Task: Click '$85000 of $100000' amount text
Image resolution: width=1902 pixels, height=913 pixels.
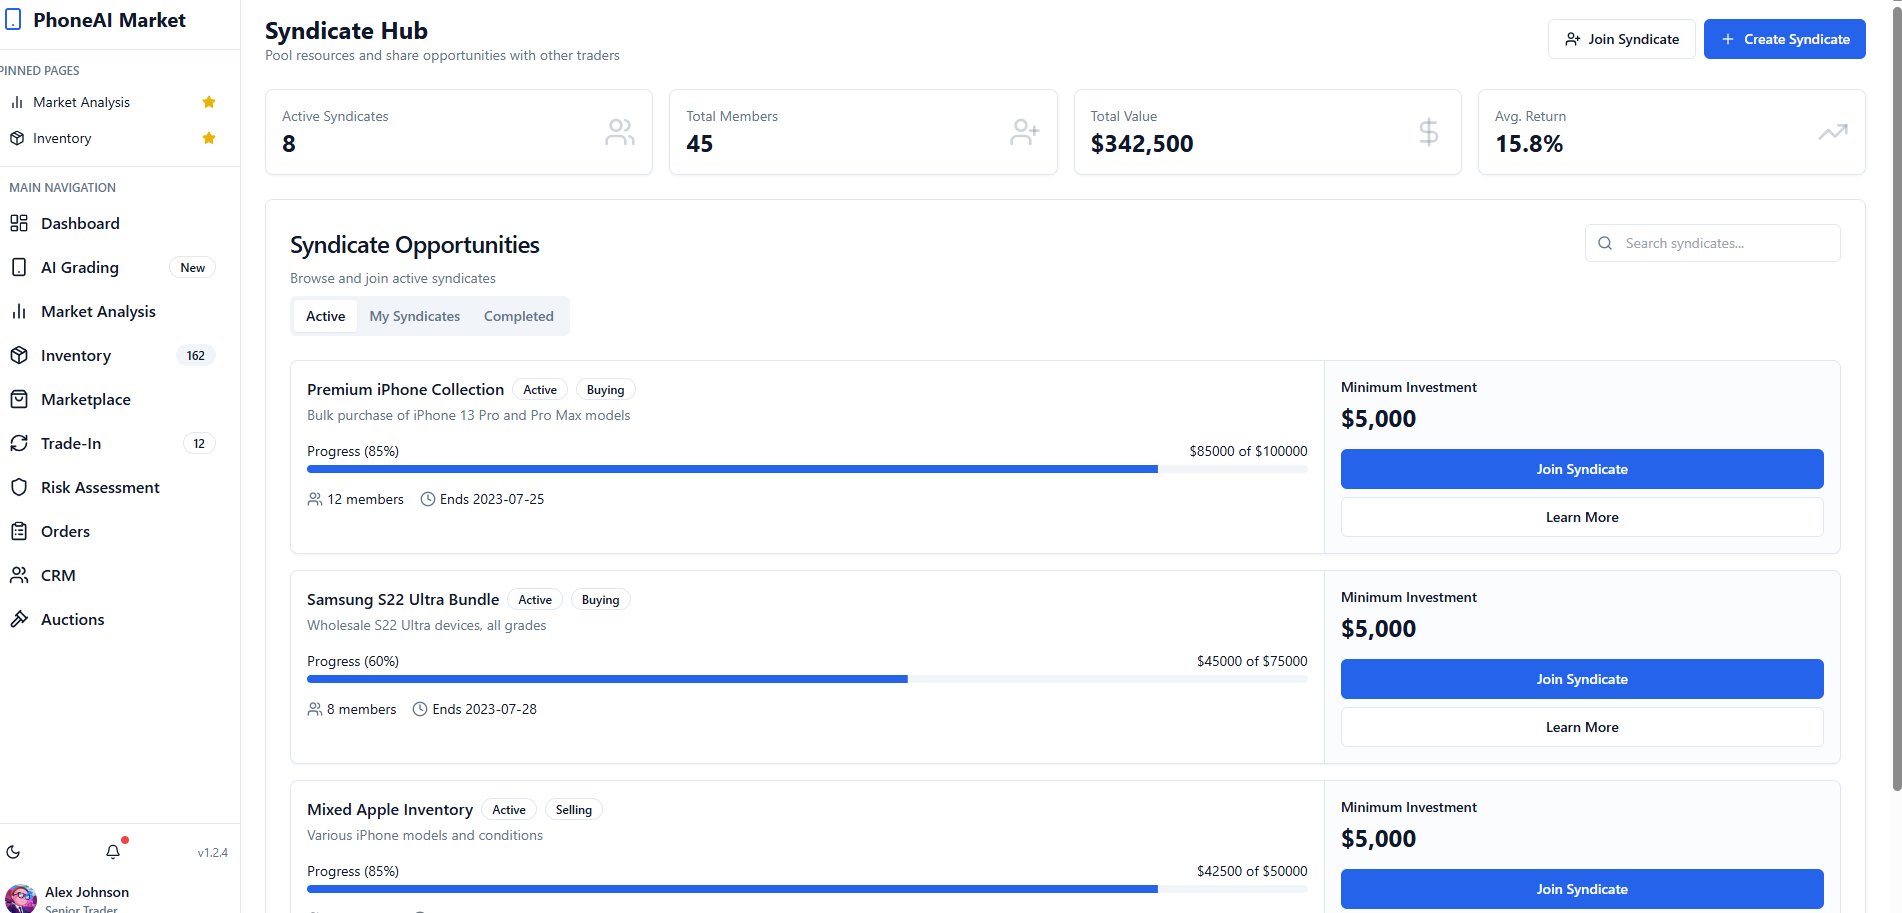Action: click(x=1248, y=451)
